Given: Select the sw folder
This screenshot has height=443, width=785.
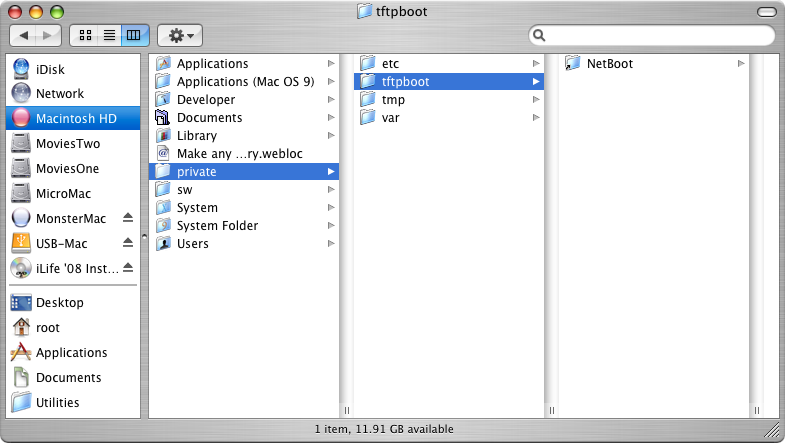Looking at the screenshot, I should coord(244,190).
